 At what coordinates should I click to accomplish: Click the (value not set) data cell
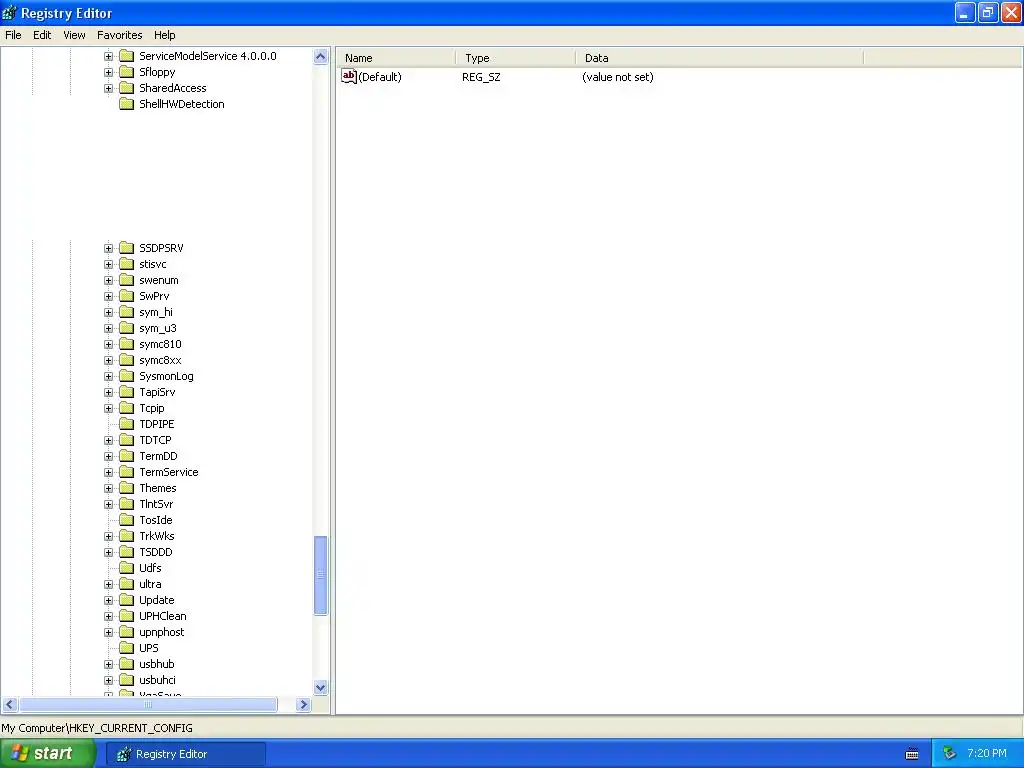(618, 77)
